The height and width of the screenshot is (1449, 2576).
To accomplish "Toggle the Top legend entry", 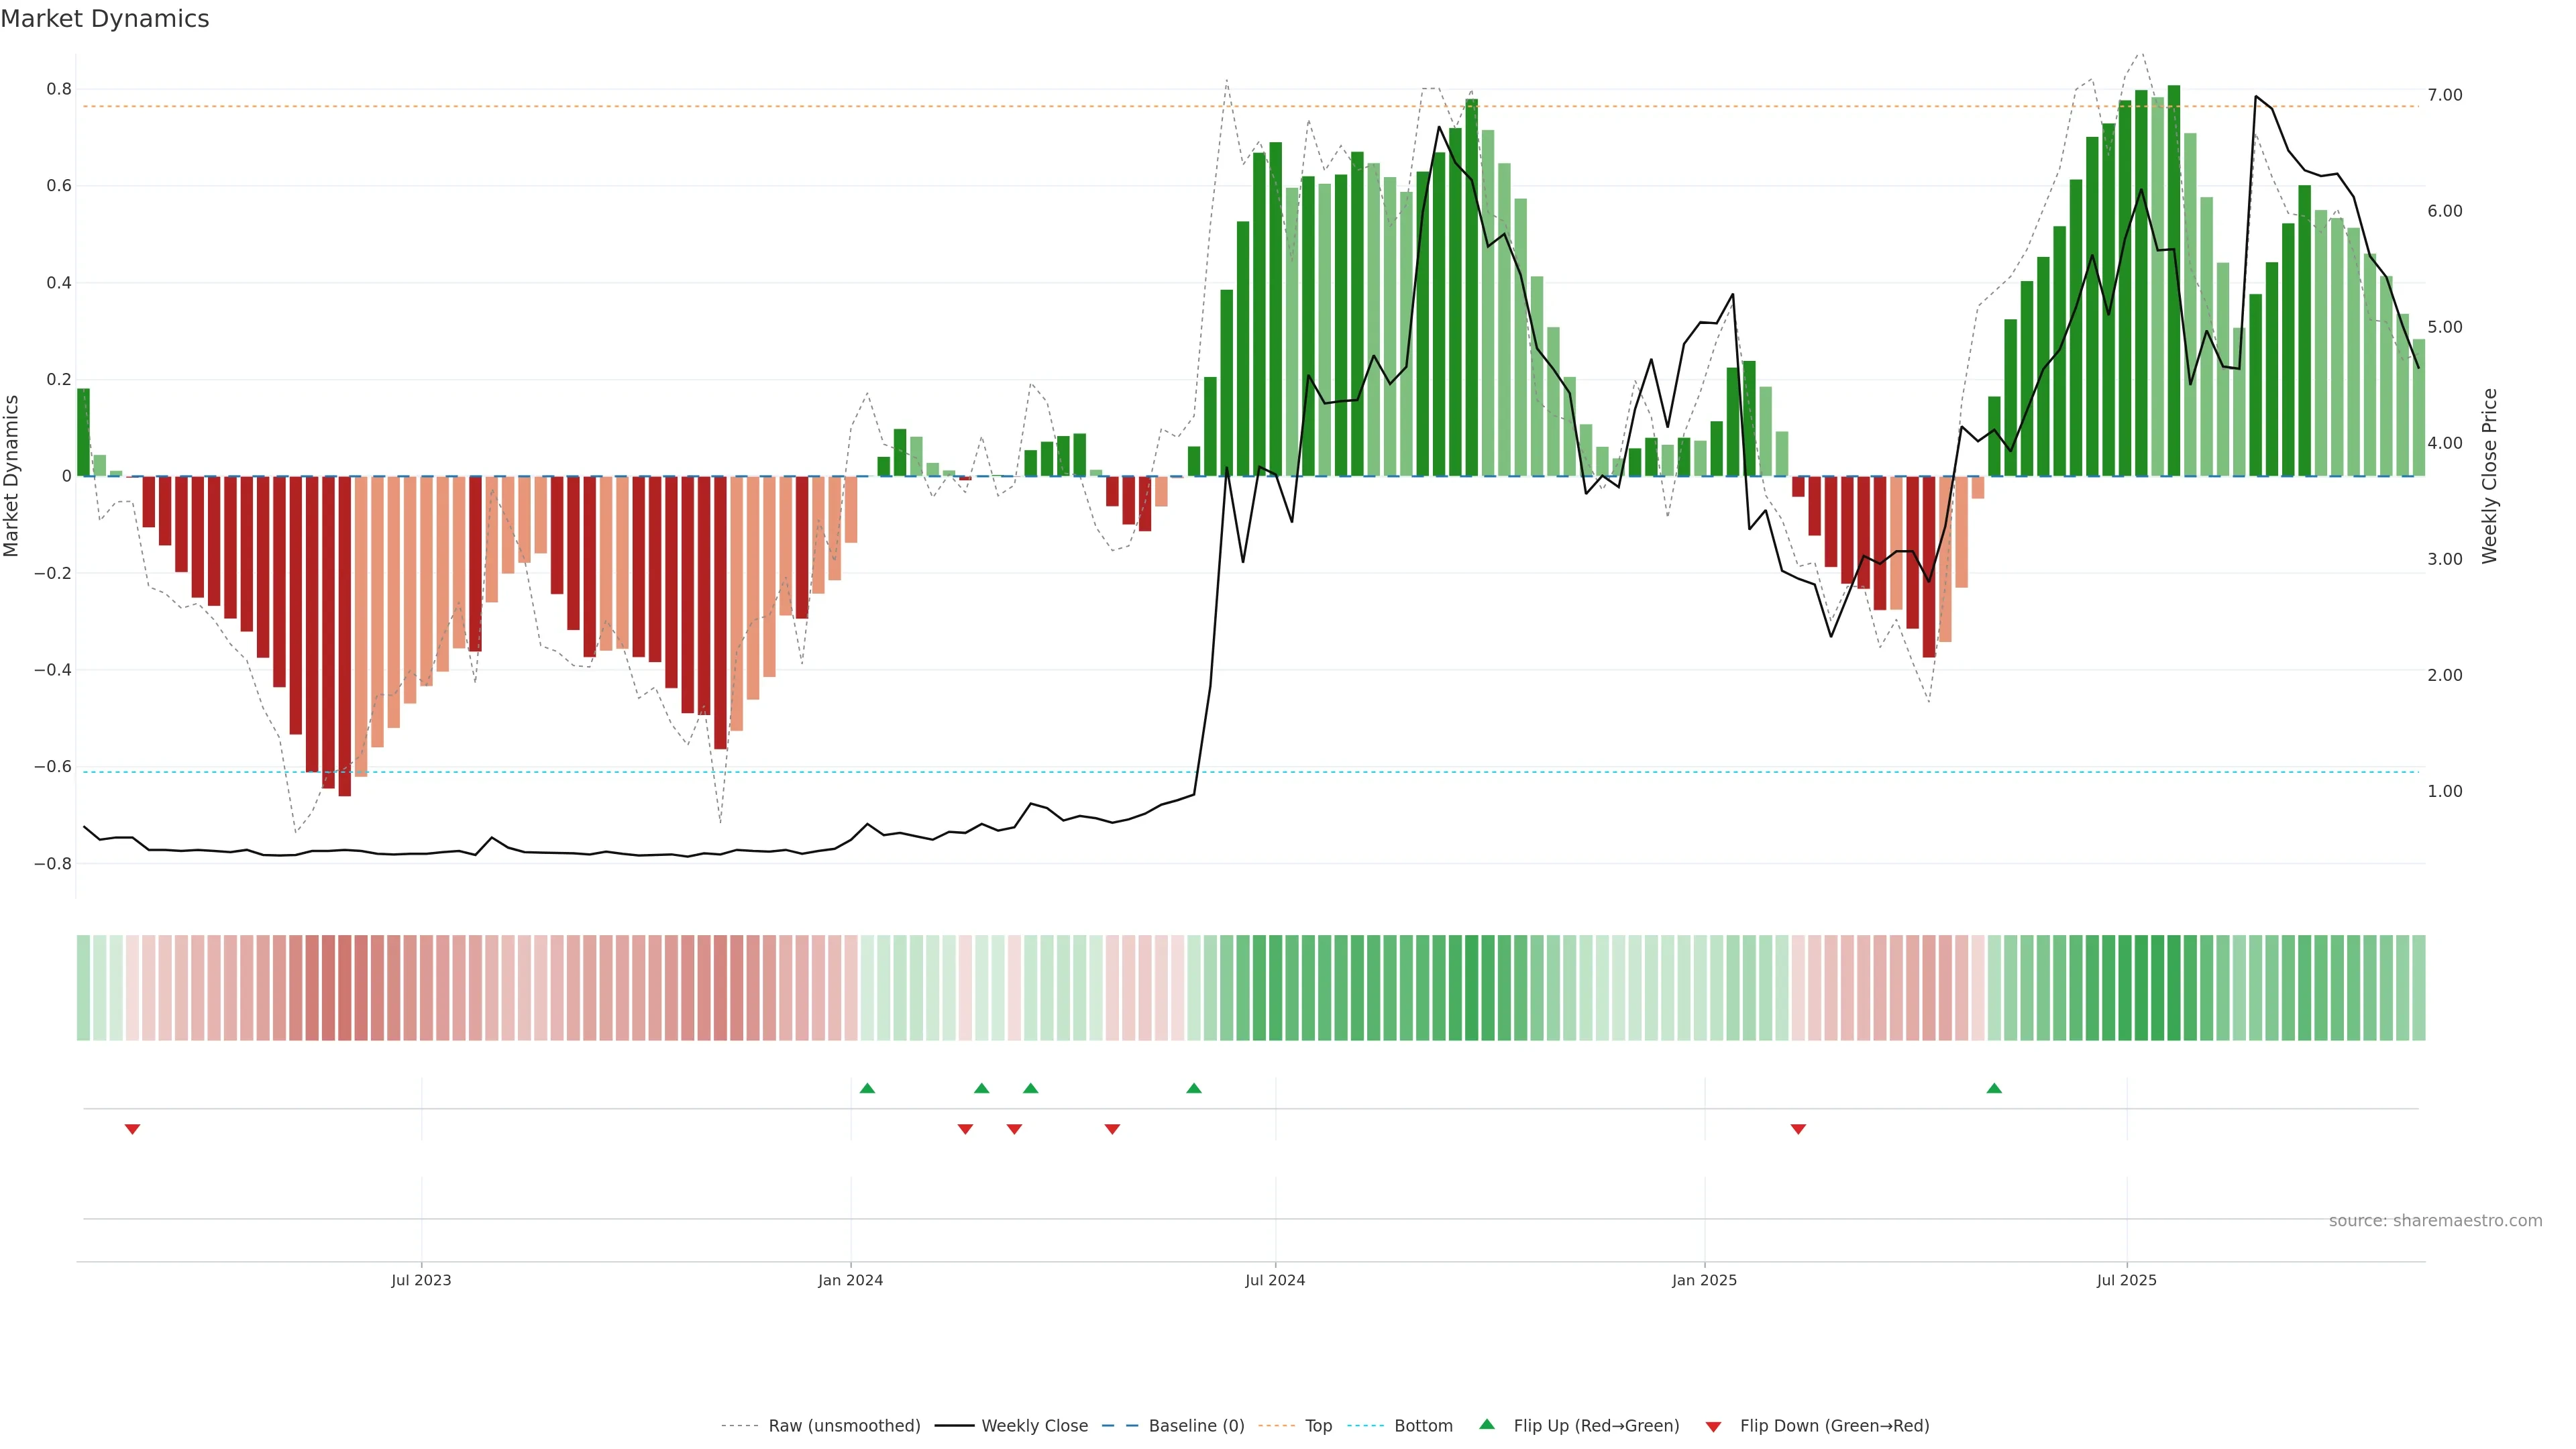I will [x=1318, y=1426].
